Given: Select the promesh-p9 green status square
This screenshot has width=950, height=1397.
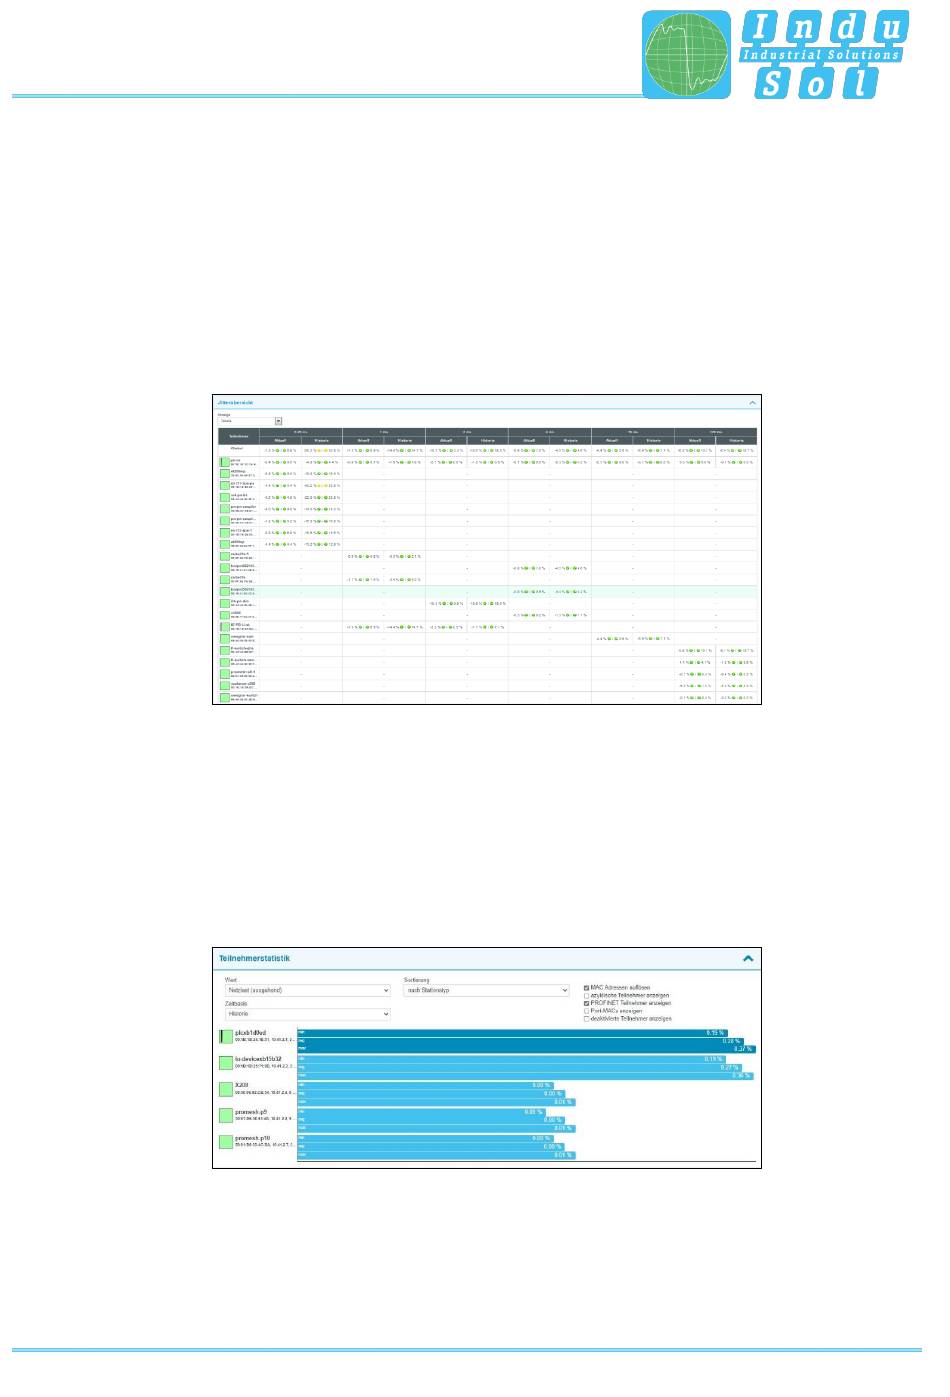Looking at the screenshot, I should 226,1115.
